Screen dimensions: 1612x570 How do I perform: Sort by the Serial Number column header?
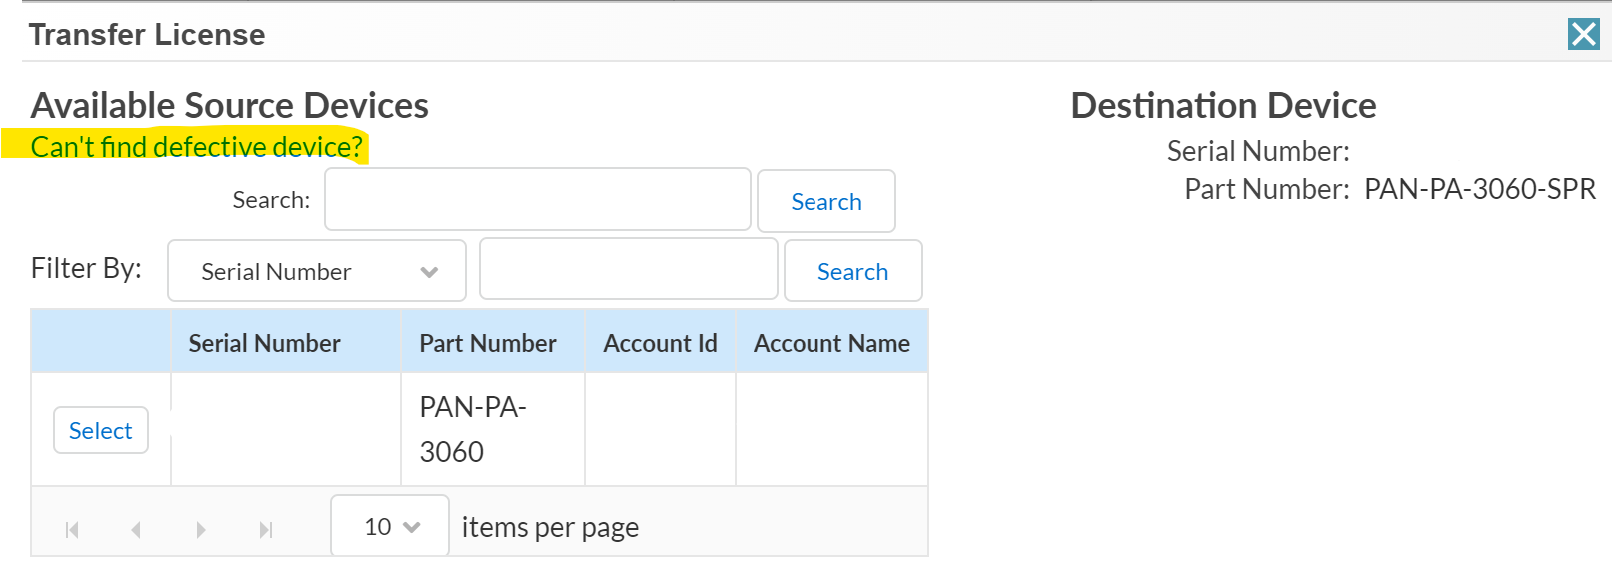click(265, 343)
